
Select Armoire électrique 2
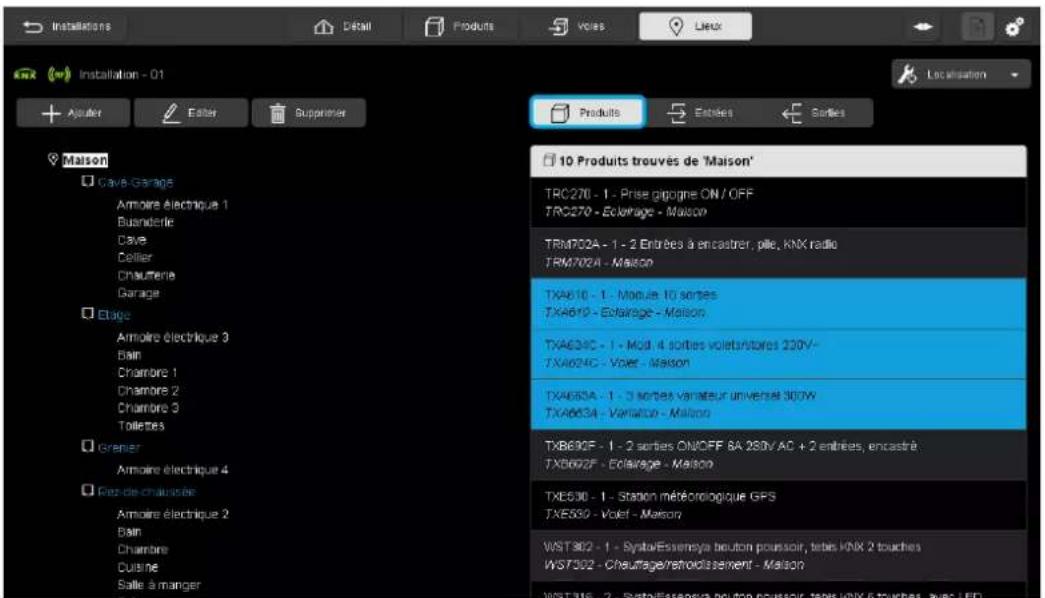coord(173,514)
